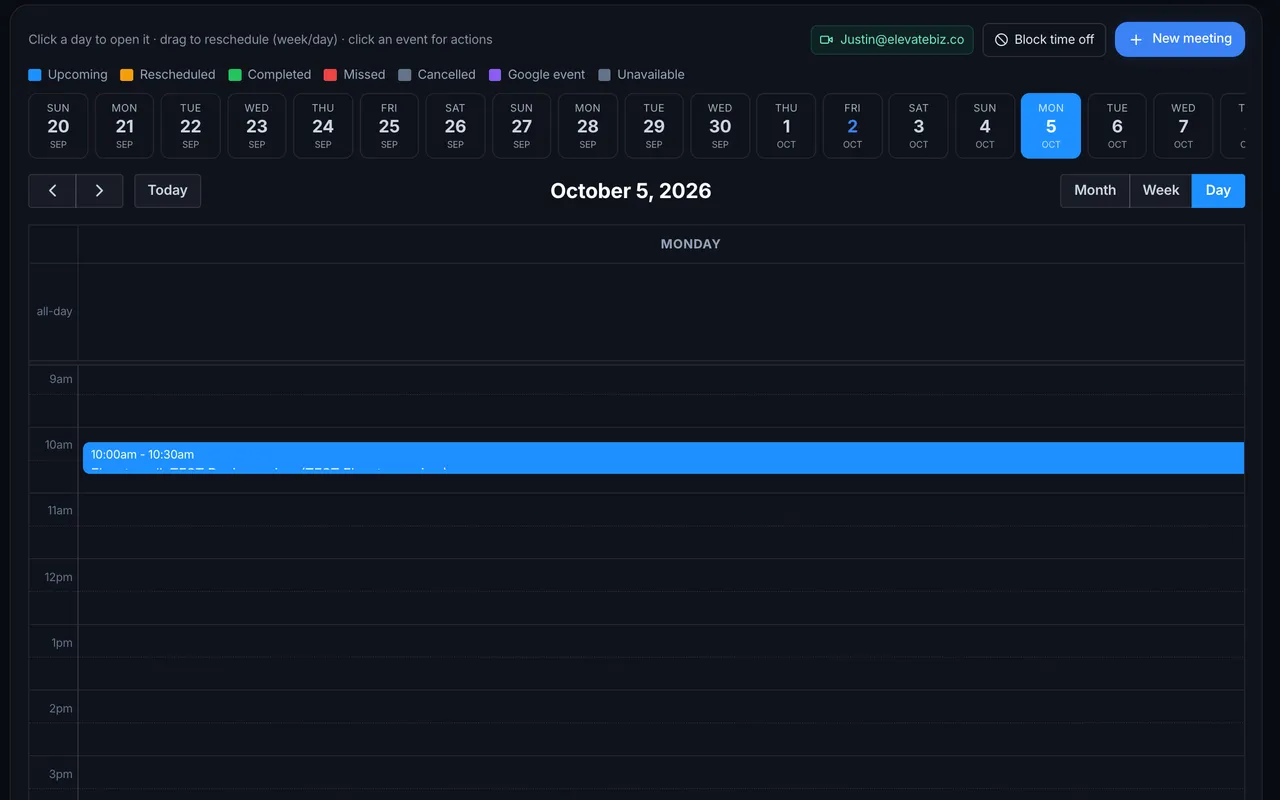Screen dimensions: 1280x800
Task: Switch to Week view
Action: pos(1161,191)
